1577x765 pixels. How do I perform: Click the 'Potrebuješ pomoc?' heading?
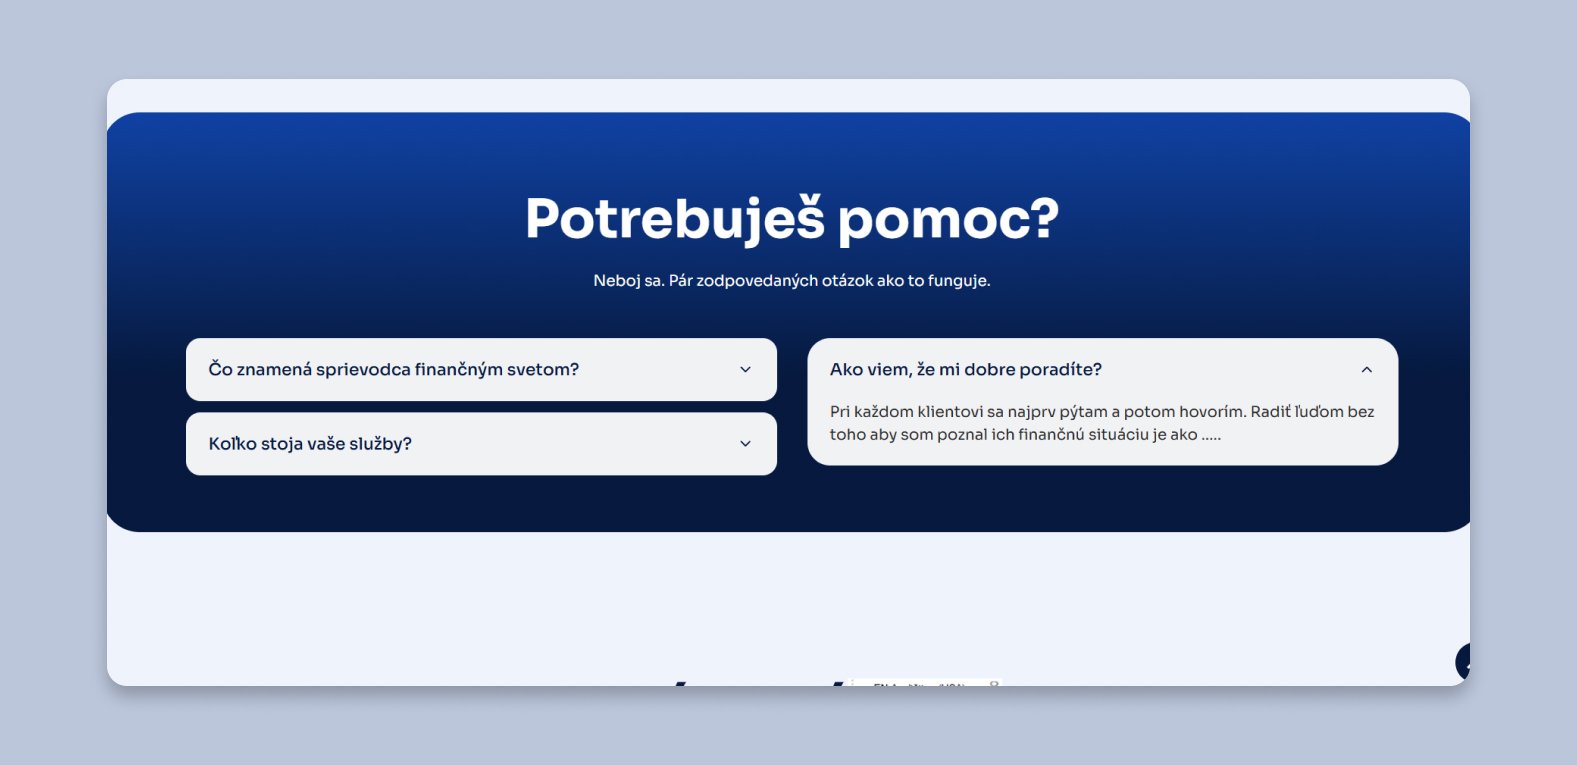pyautogui.click(x=791, y=219)
